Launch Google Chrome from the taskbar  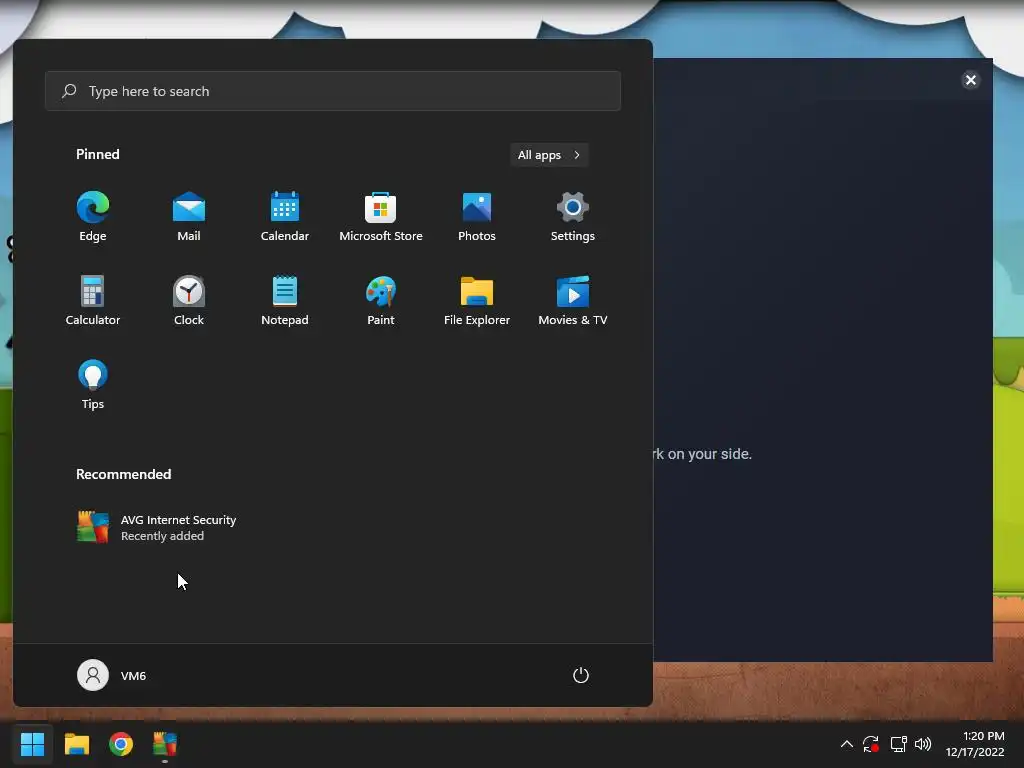[121, 744]
